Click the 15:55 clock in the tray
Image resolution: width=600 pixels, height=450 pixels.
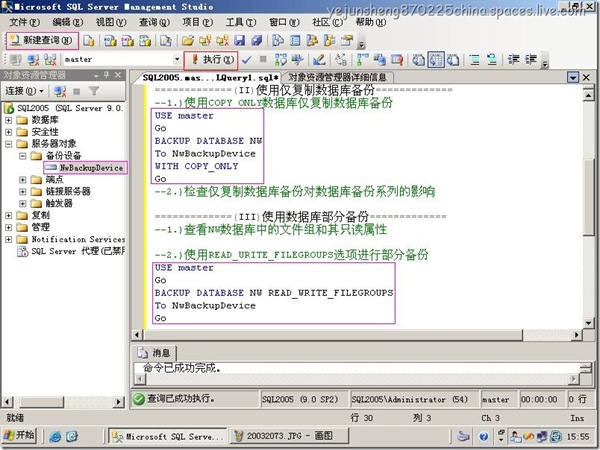(577, 436)
